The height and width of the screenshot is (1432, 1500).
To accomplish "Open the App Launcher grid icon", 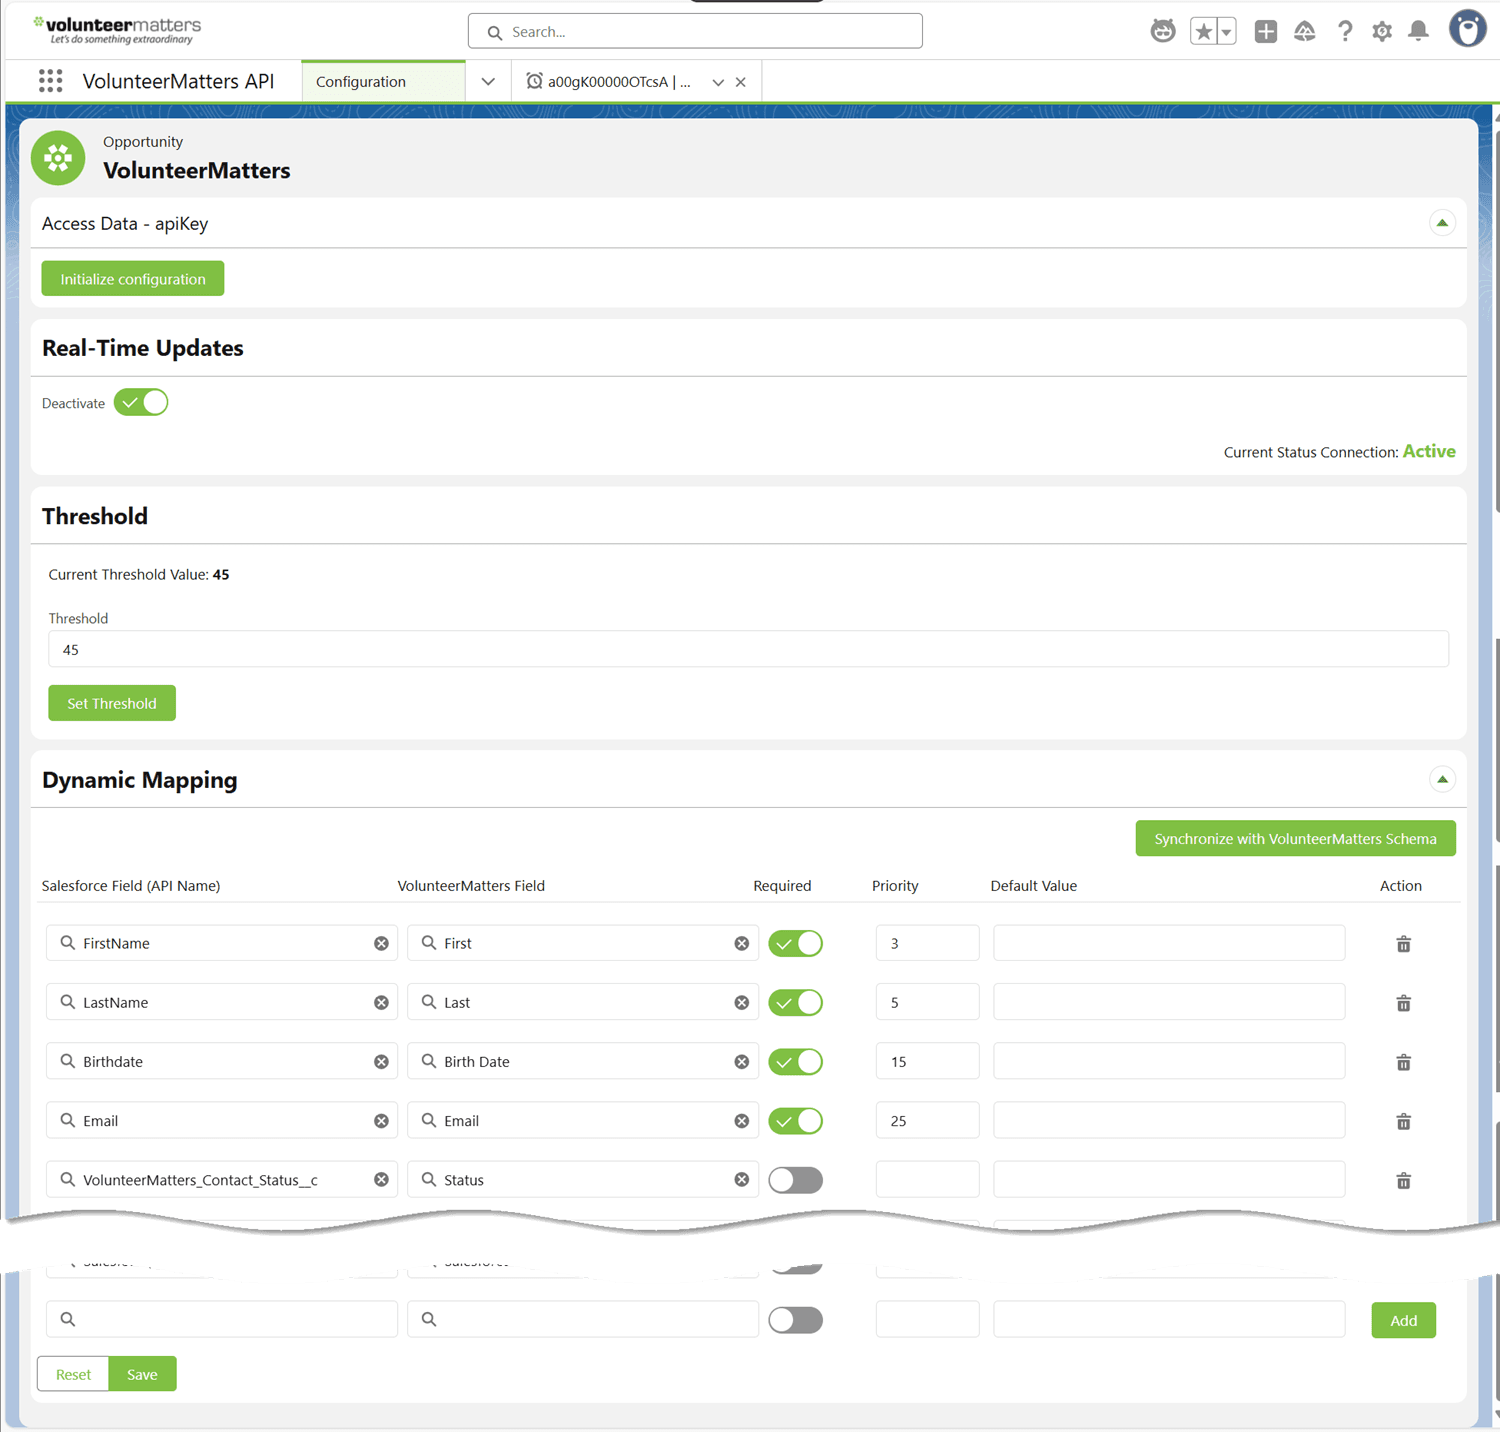I will tap(50, 81).
